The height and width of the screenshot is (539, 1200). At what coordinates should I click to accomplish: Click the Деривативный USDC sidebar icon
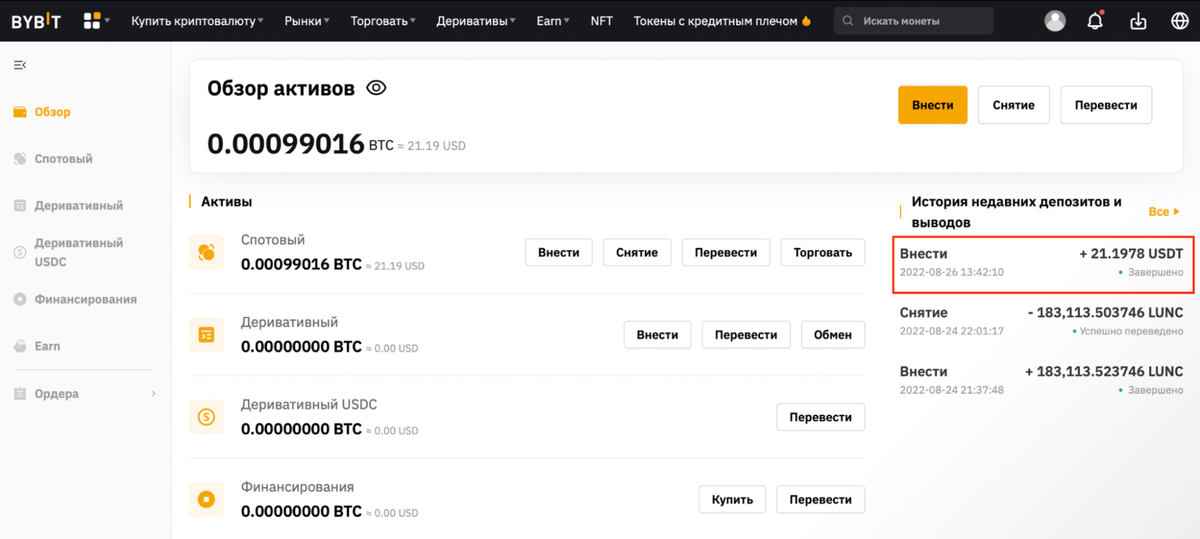tap(20, 252)
